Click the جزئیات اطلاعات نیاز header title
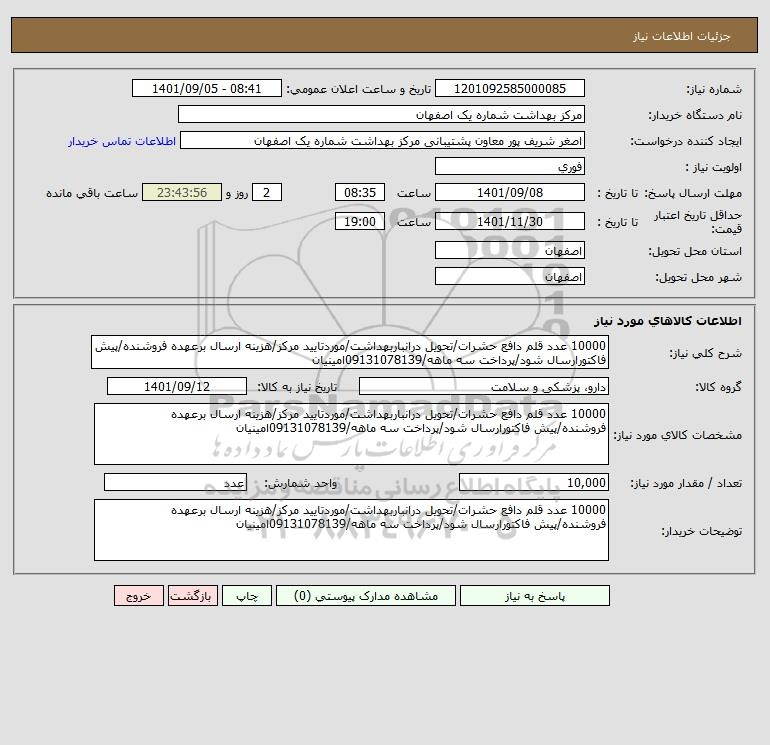Screen dimensions: 770x745 [682, 36]
